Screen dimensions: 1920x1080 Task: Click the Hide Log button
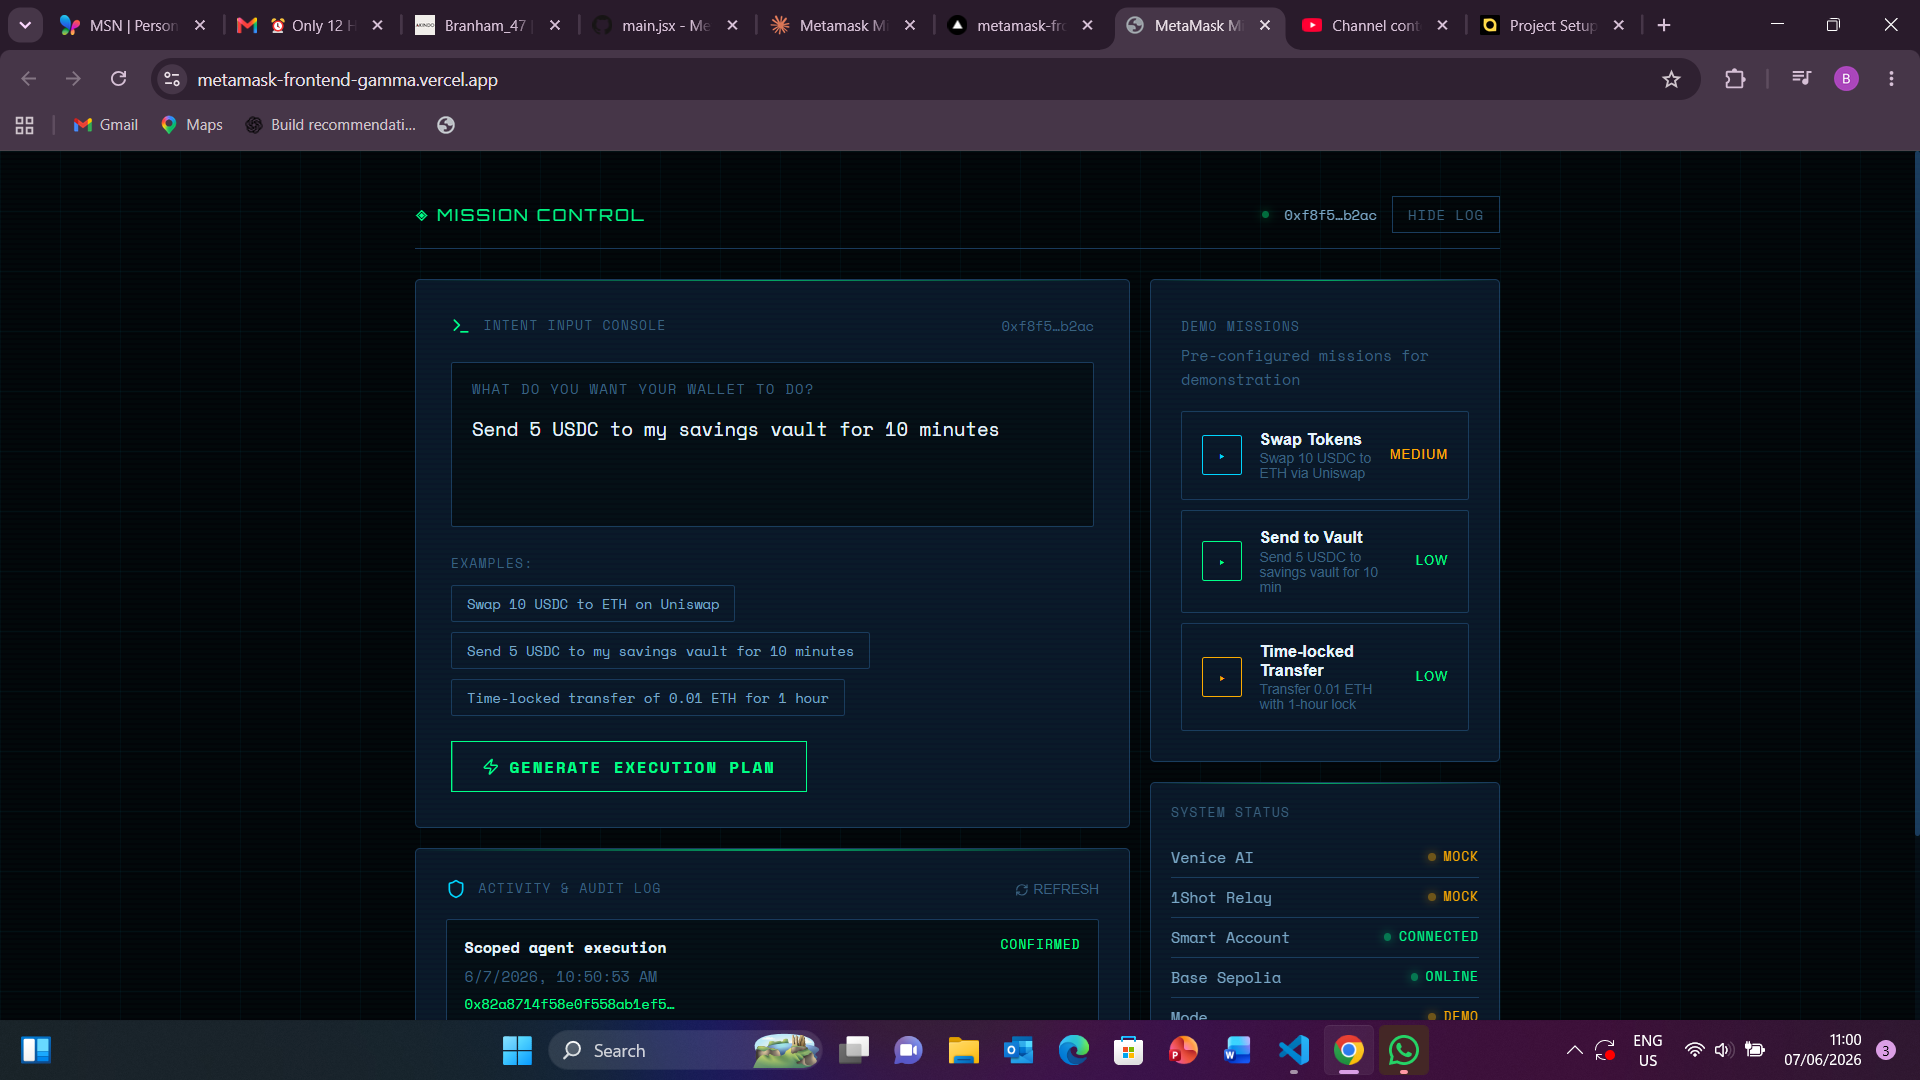[1445, 215]
